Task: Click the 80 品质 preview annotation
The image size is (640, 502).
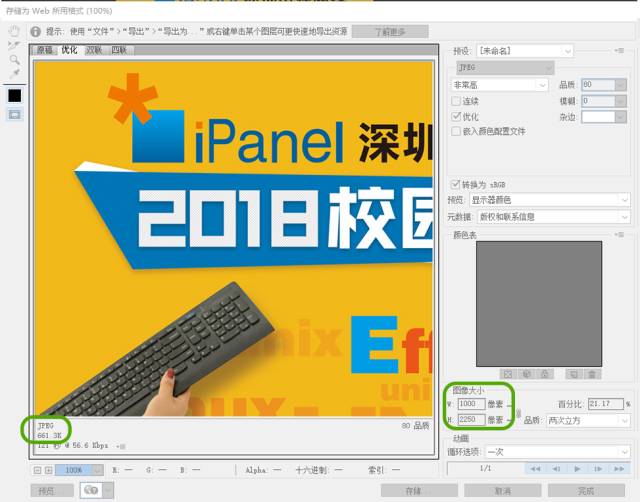Action: point(415,426)
